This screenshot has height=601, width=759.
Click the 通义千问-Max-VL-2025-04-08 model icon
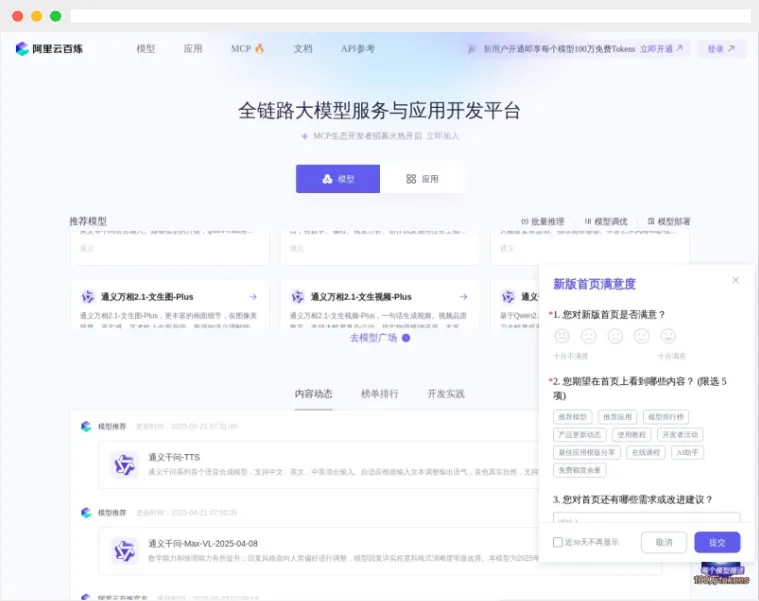point(124,551)
